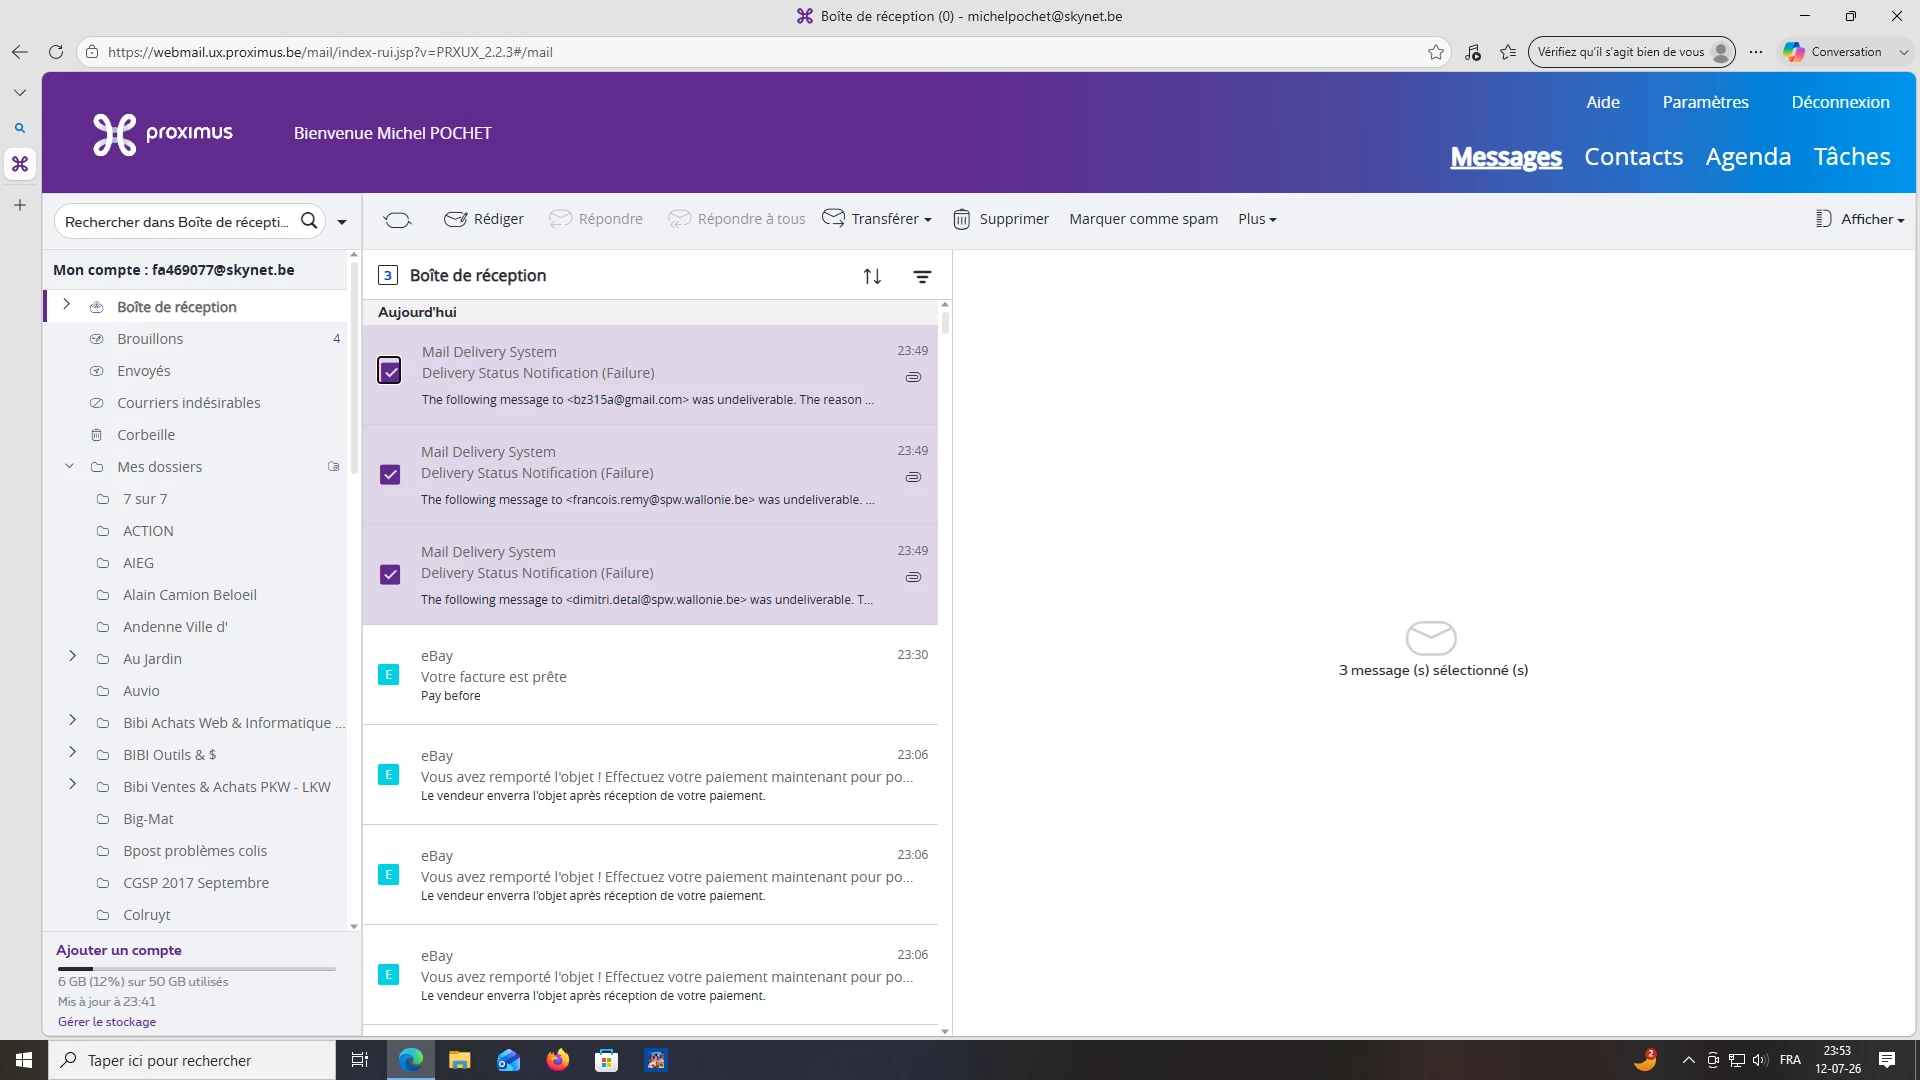Uncheck the bz315a@gmail.com failure message checkbox

390,371
